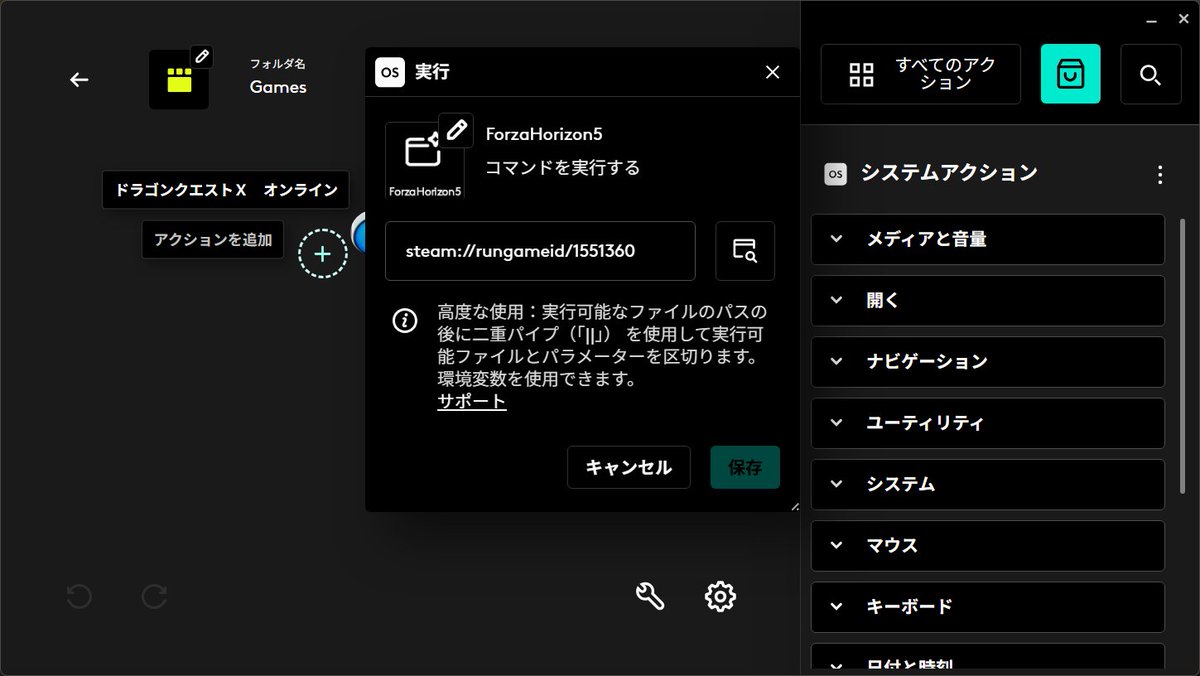The width and height of the screenshot is (1200, 676).
Task: Minimize the application window
Action: pyautogui.click(x=1152, y=20)
